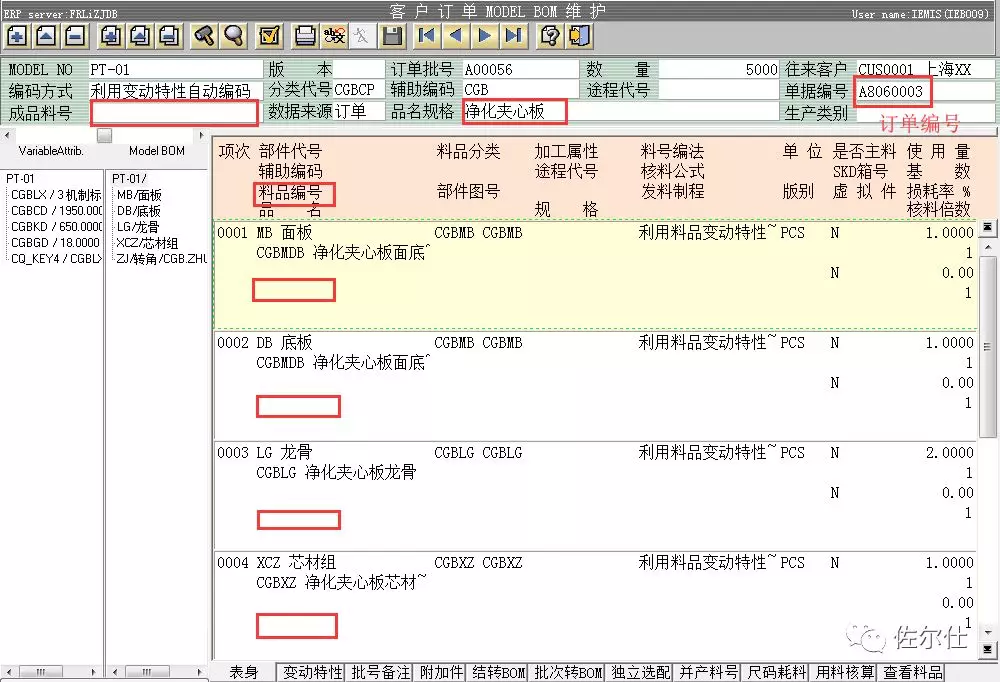The width and height of the screenshot is (1000, 682).
Task: Click BOM table scrollbar top jump button
Action: click(987, 226)
